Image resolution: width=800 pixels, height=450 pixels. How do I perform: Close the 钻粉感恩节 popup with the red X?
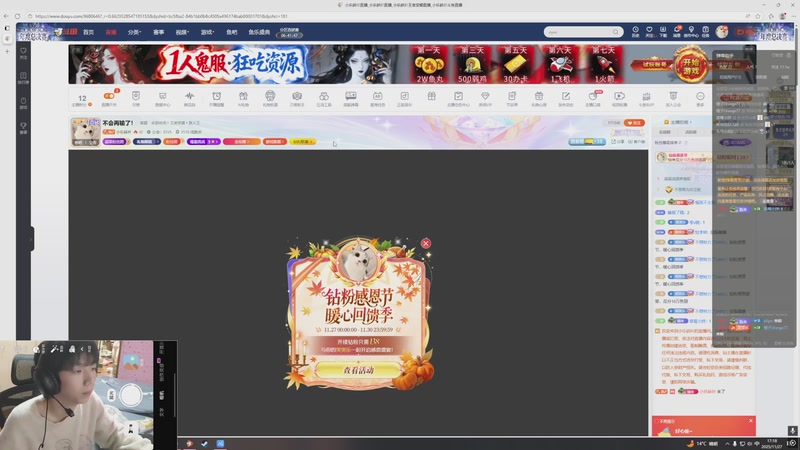coord(426,243)
